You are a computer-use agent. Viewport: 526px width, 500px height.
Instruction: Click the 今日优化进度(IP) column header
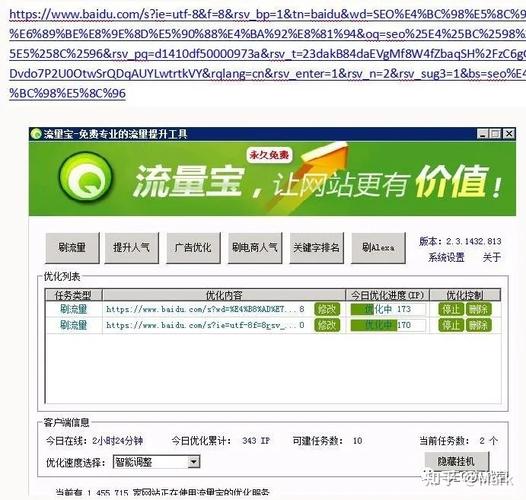pos(387,295)
